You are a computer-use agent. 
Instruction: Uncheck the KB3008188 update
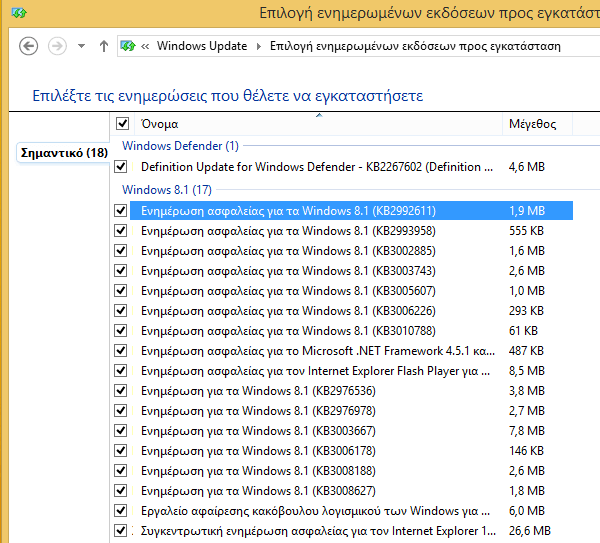click(121, 470)
